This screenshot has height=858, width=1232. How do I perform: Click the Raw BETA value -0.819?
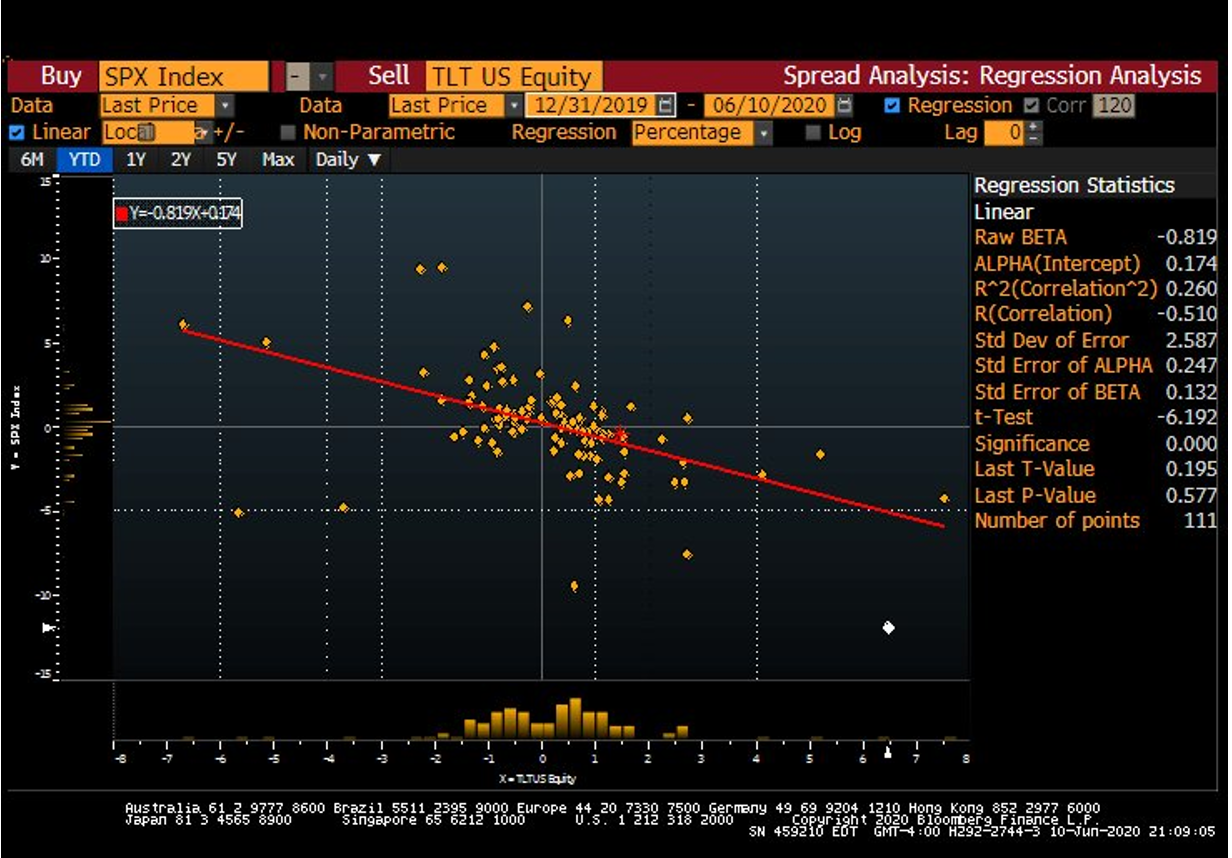click(1187, 238)
